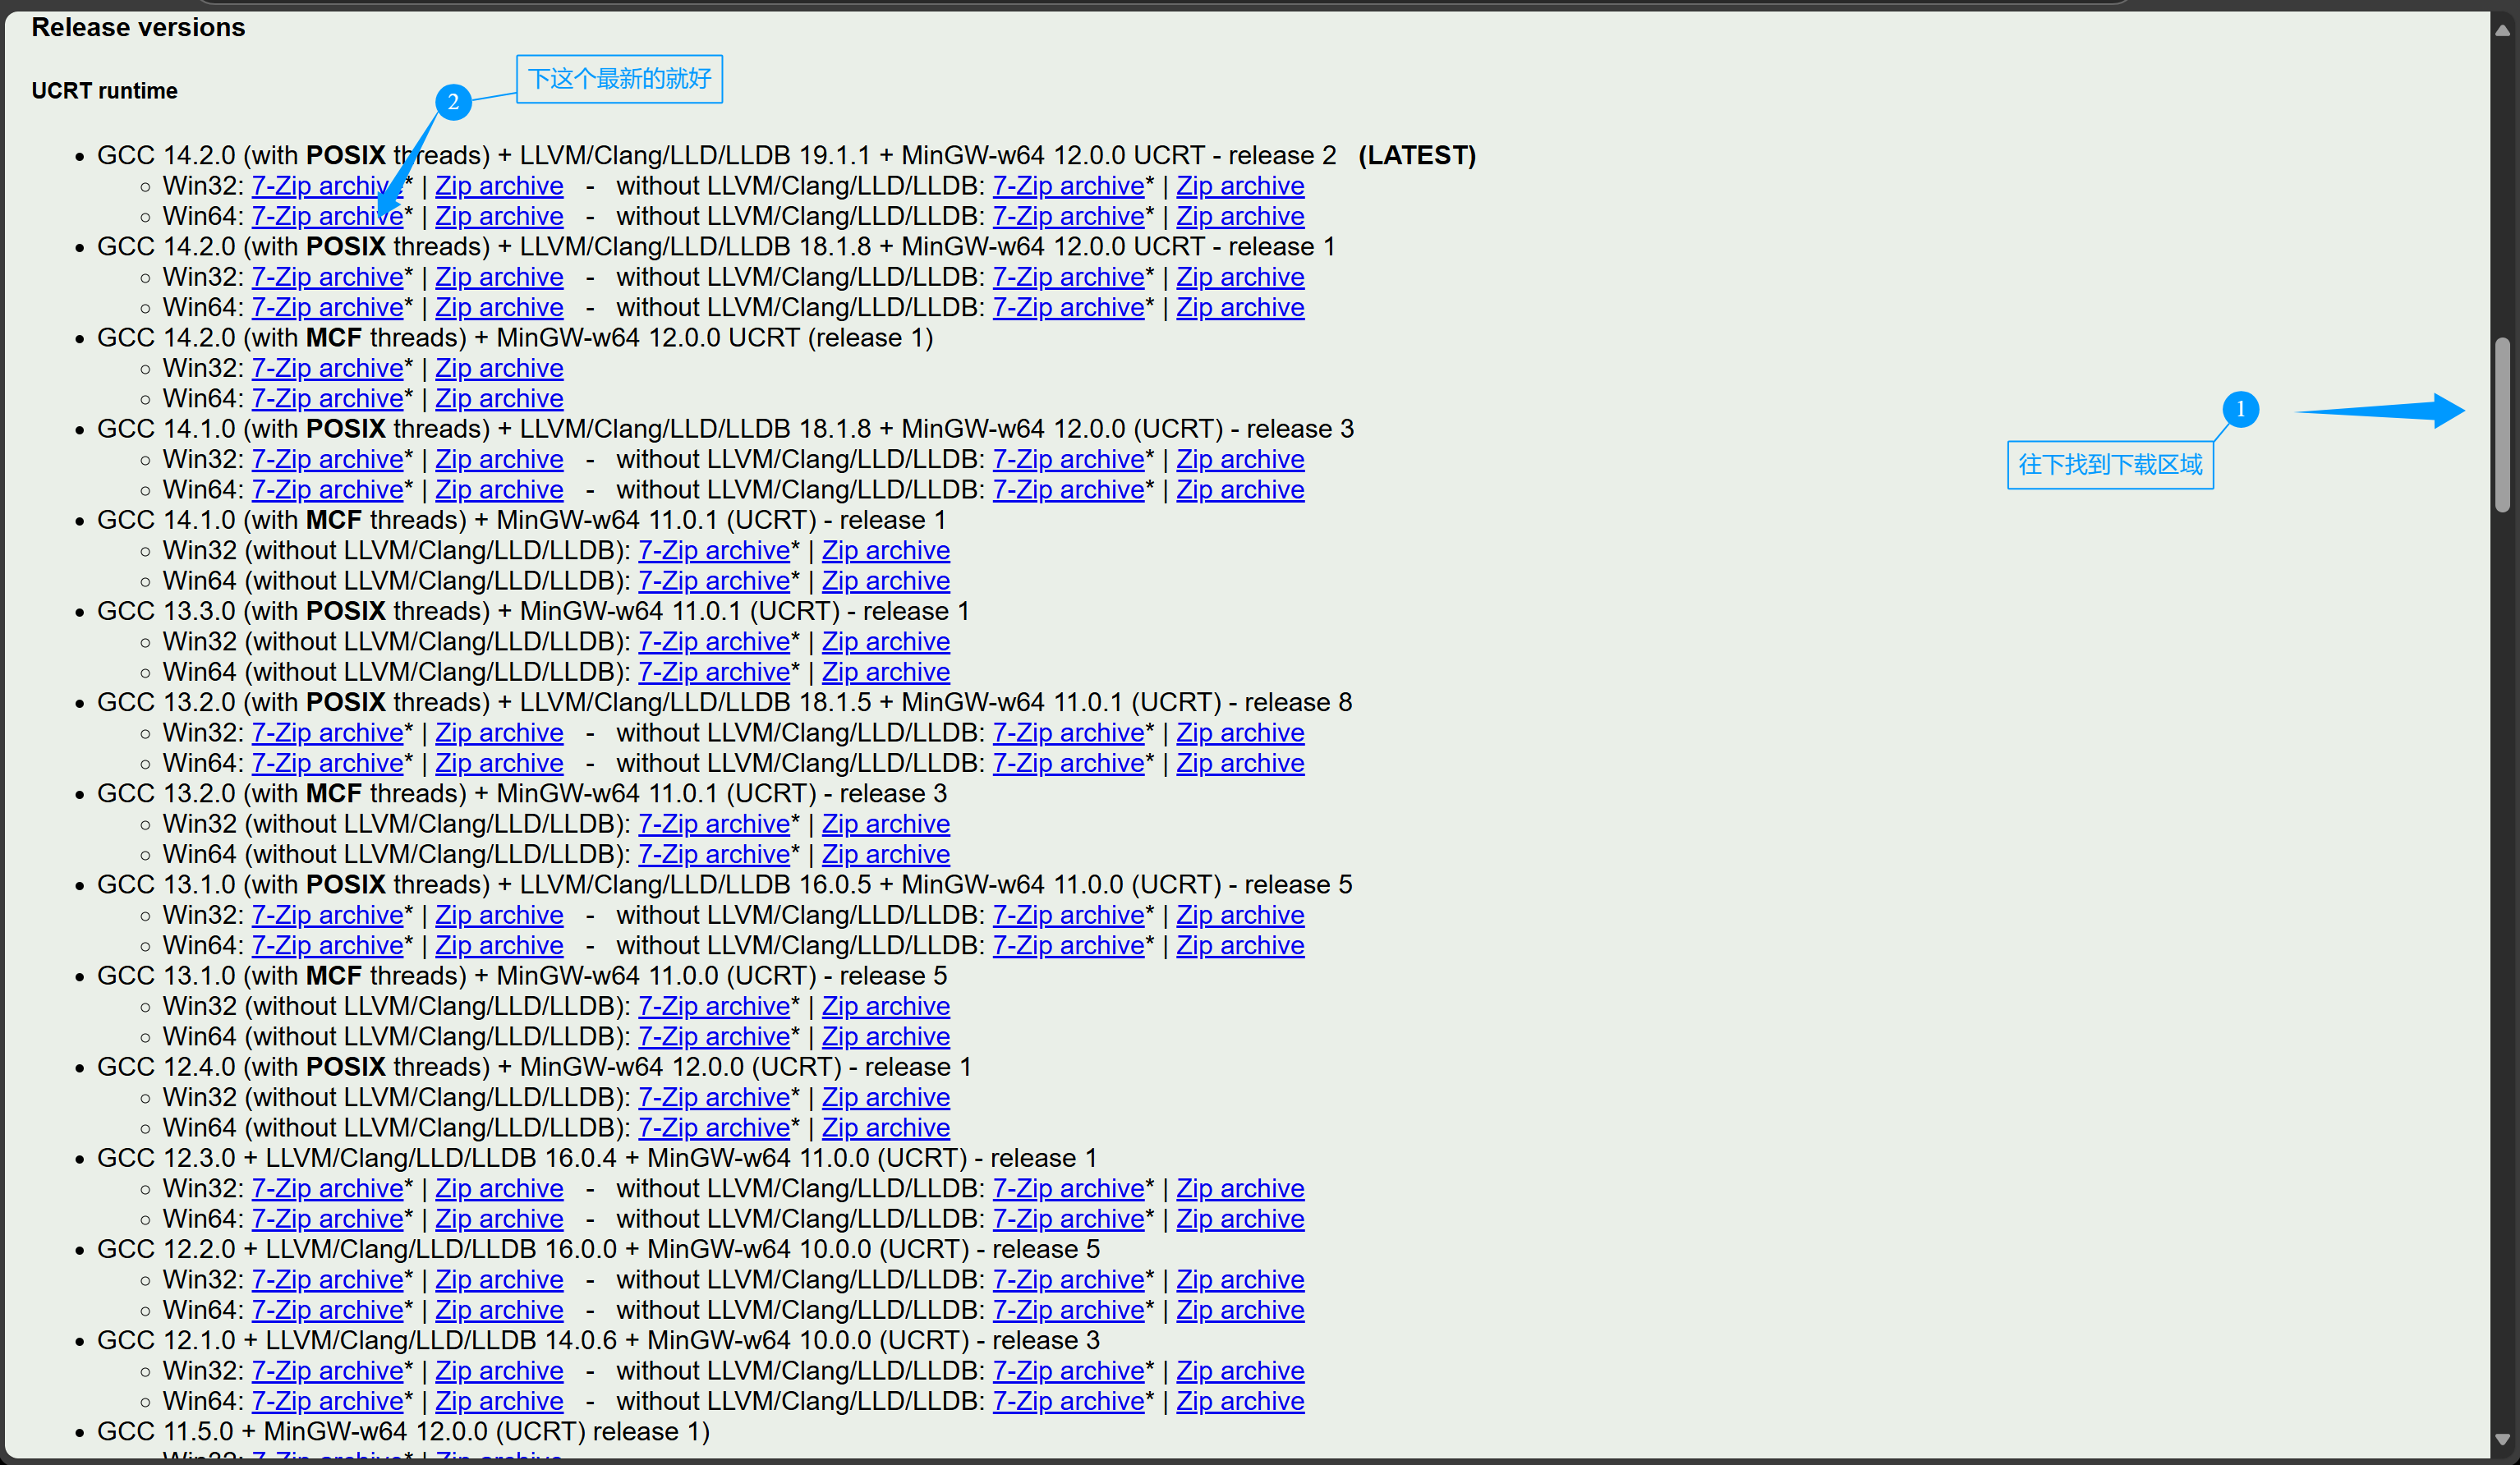The width and height of the screenshot is (2520, 1465).
Task: Open Win64 Zip archive for GCC 14.2.0 POSIX release 2
Action: coord(499,216)
